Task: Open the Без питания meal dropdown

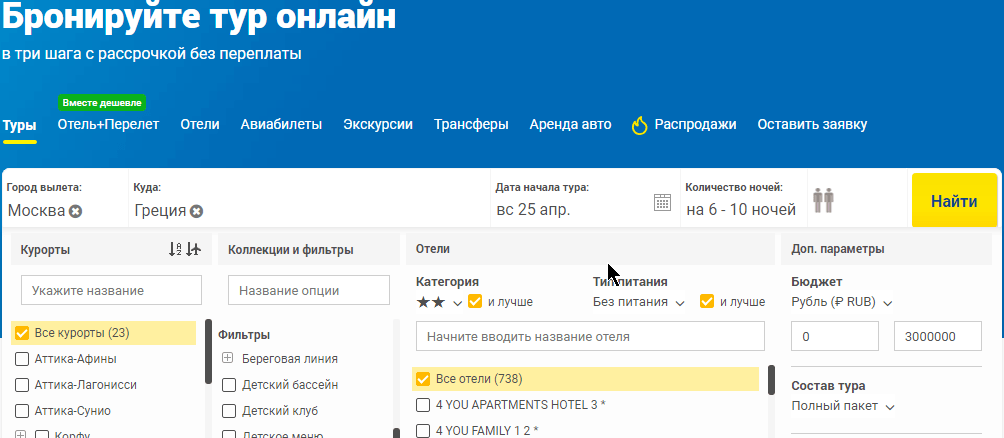Action: [x=638, y=302]
